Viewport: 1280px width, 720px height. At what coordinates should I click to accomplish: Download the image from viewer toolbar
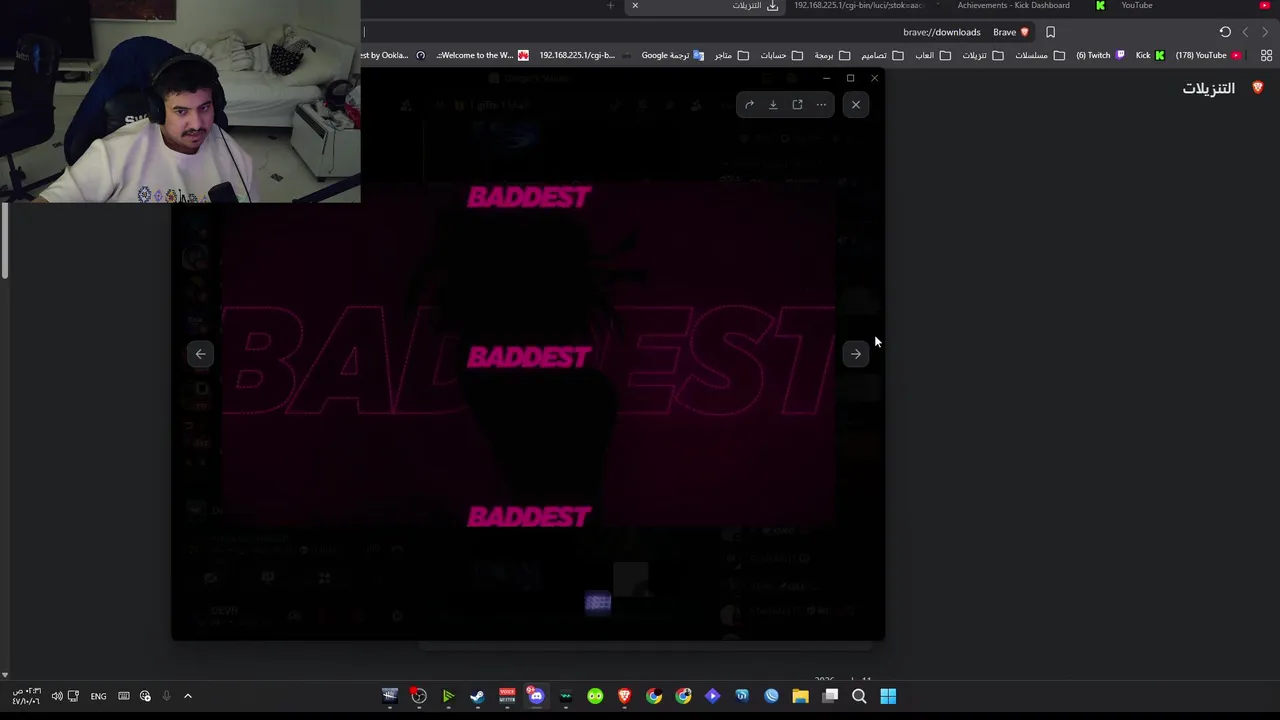[x=773, y=105]
